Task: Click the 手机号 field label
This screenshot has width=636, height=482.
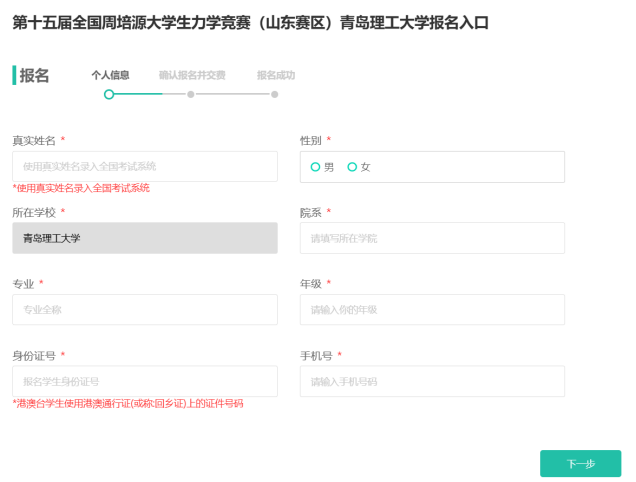Action: pyautogui.click(x=316, y=356)
